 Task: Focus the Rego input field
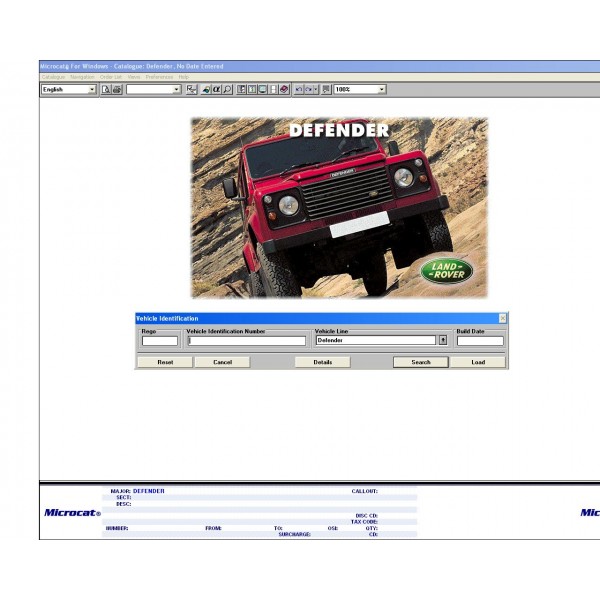(x=160, y=341)
